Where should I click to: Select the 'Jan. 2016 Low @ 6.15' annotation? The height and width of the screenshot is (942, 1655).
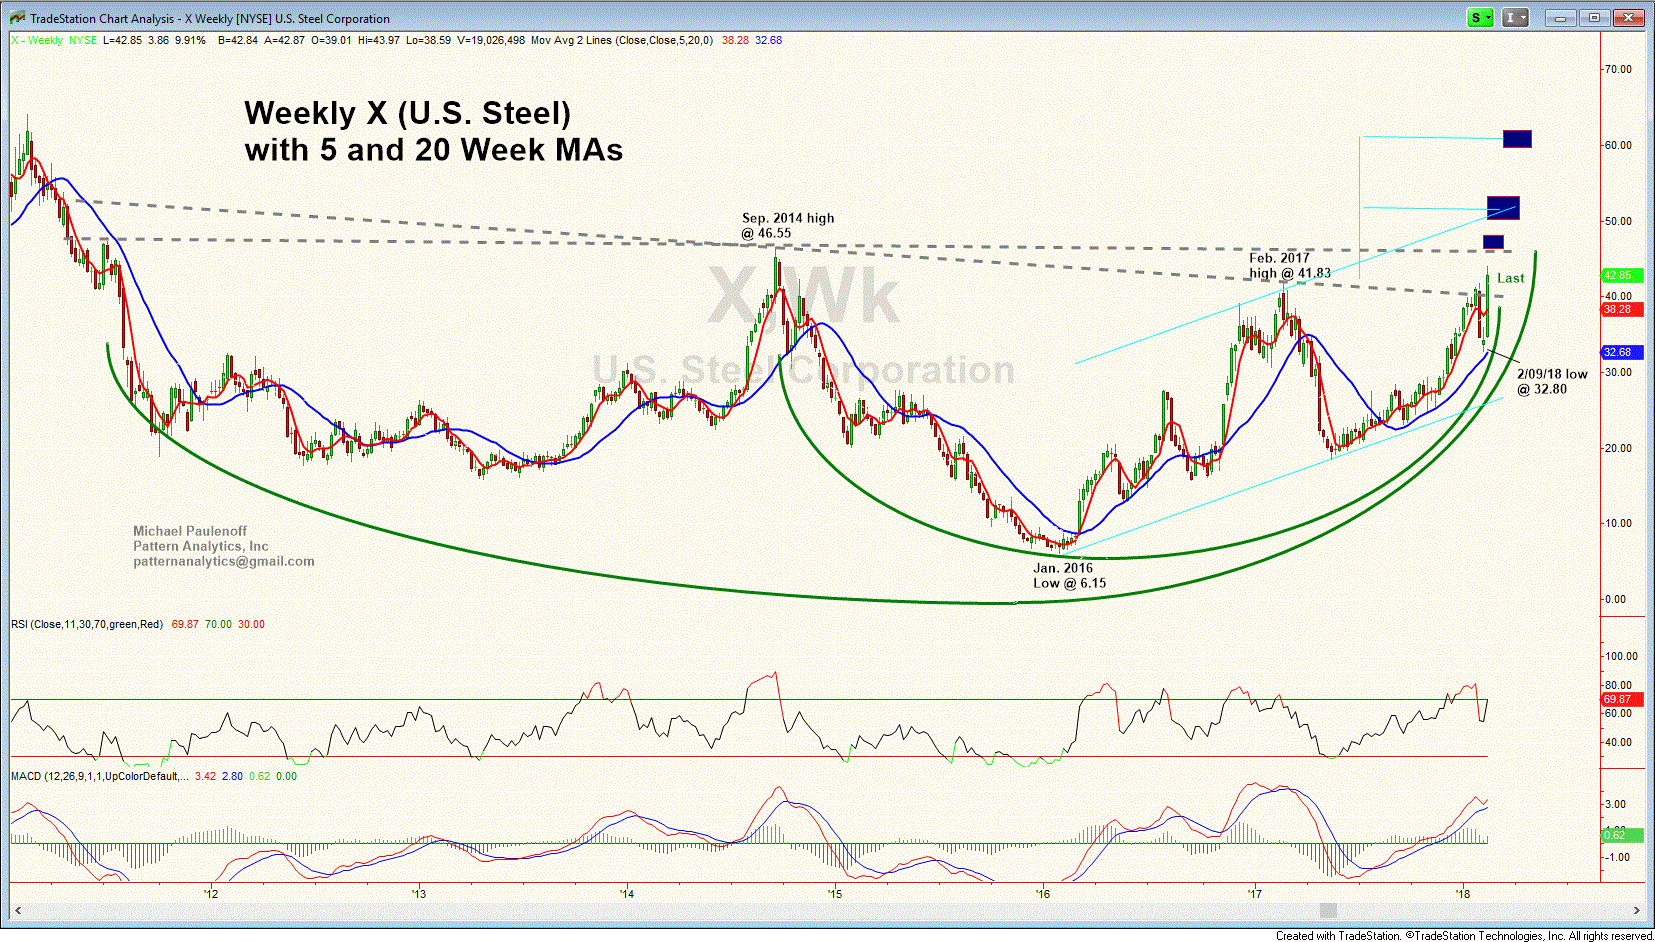click(x=1069, y=575)
